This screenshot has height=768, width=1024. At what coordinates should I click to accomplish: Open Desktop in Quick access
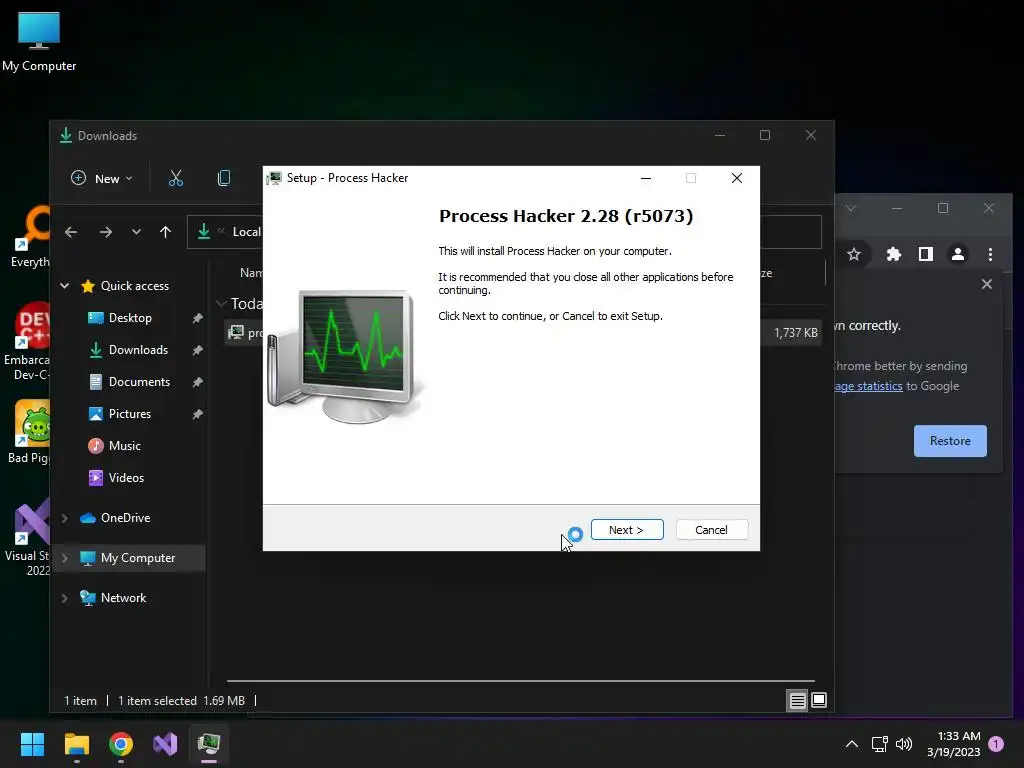point(130,318)
